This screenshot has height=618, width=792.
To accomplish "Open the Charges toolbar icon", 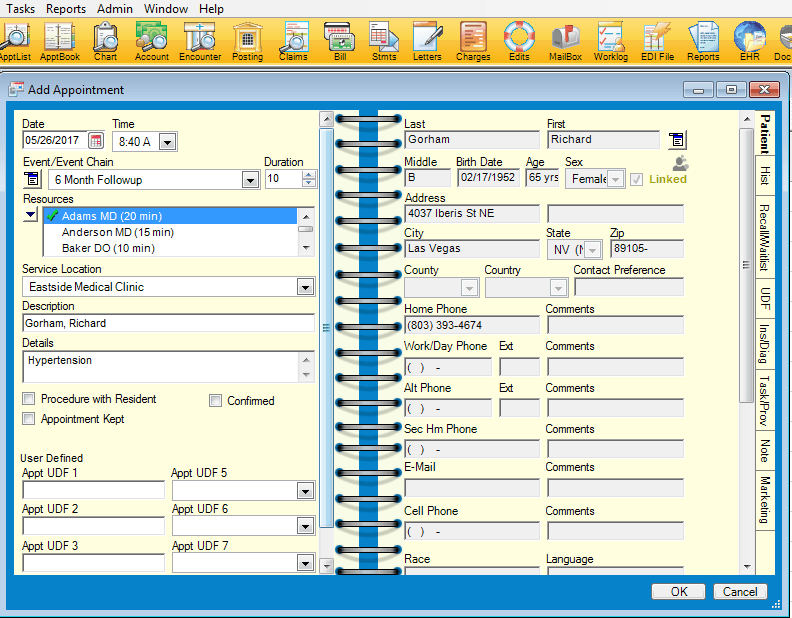I will pyautogui.click(x=473, y=41).
